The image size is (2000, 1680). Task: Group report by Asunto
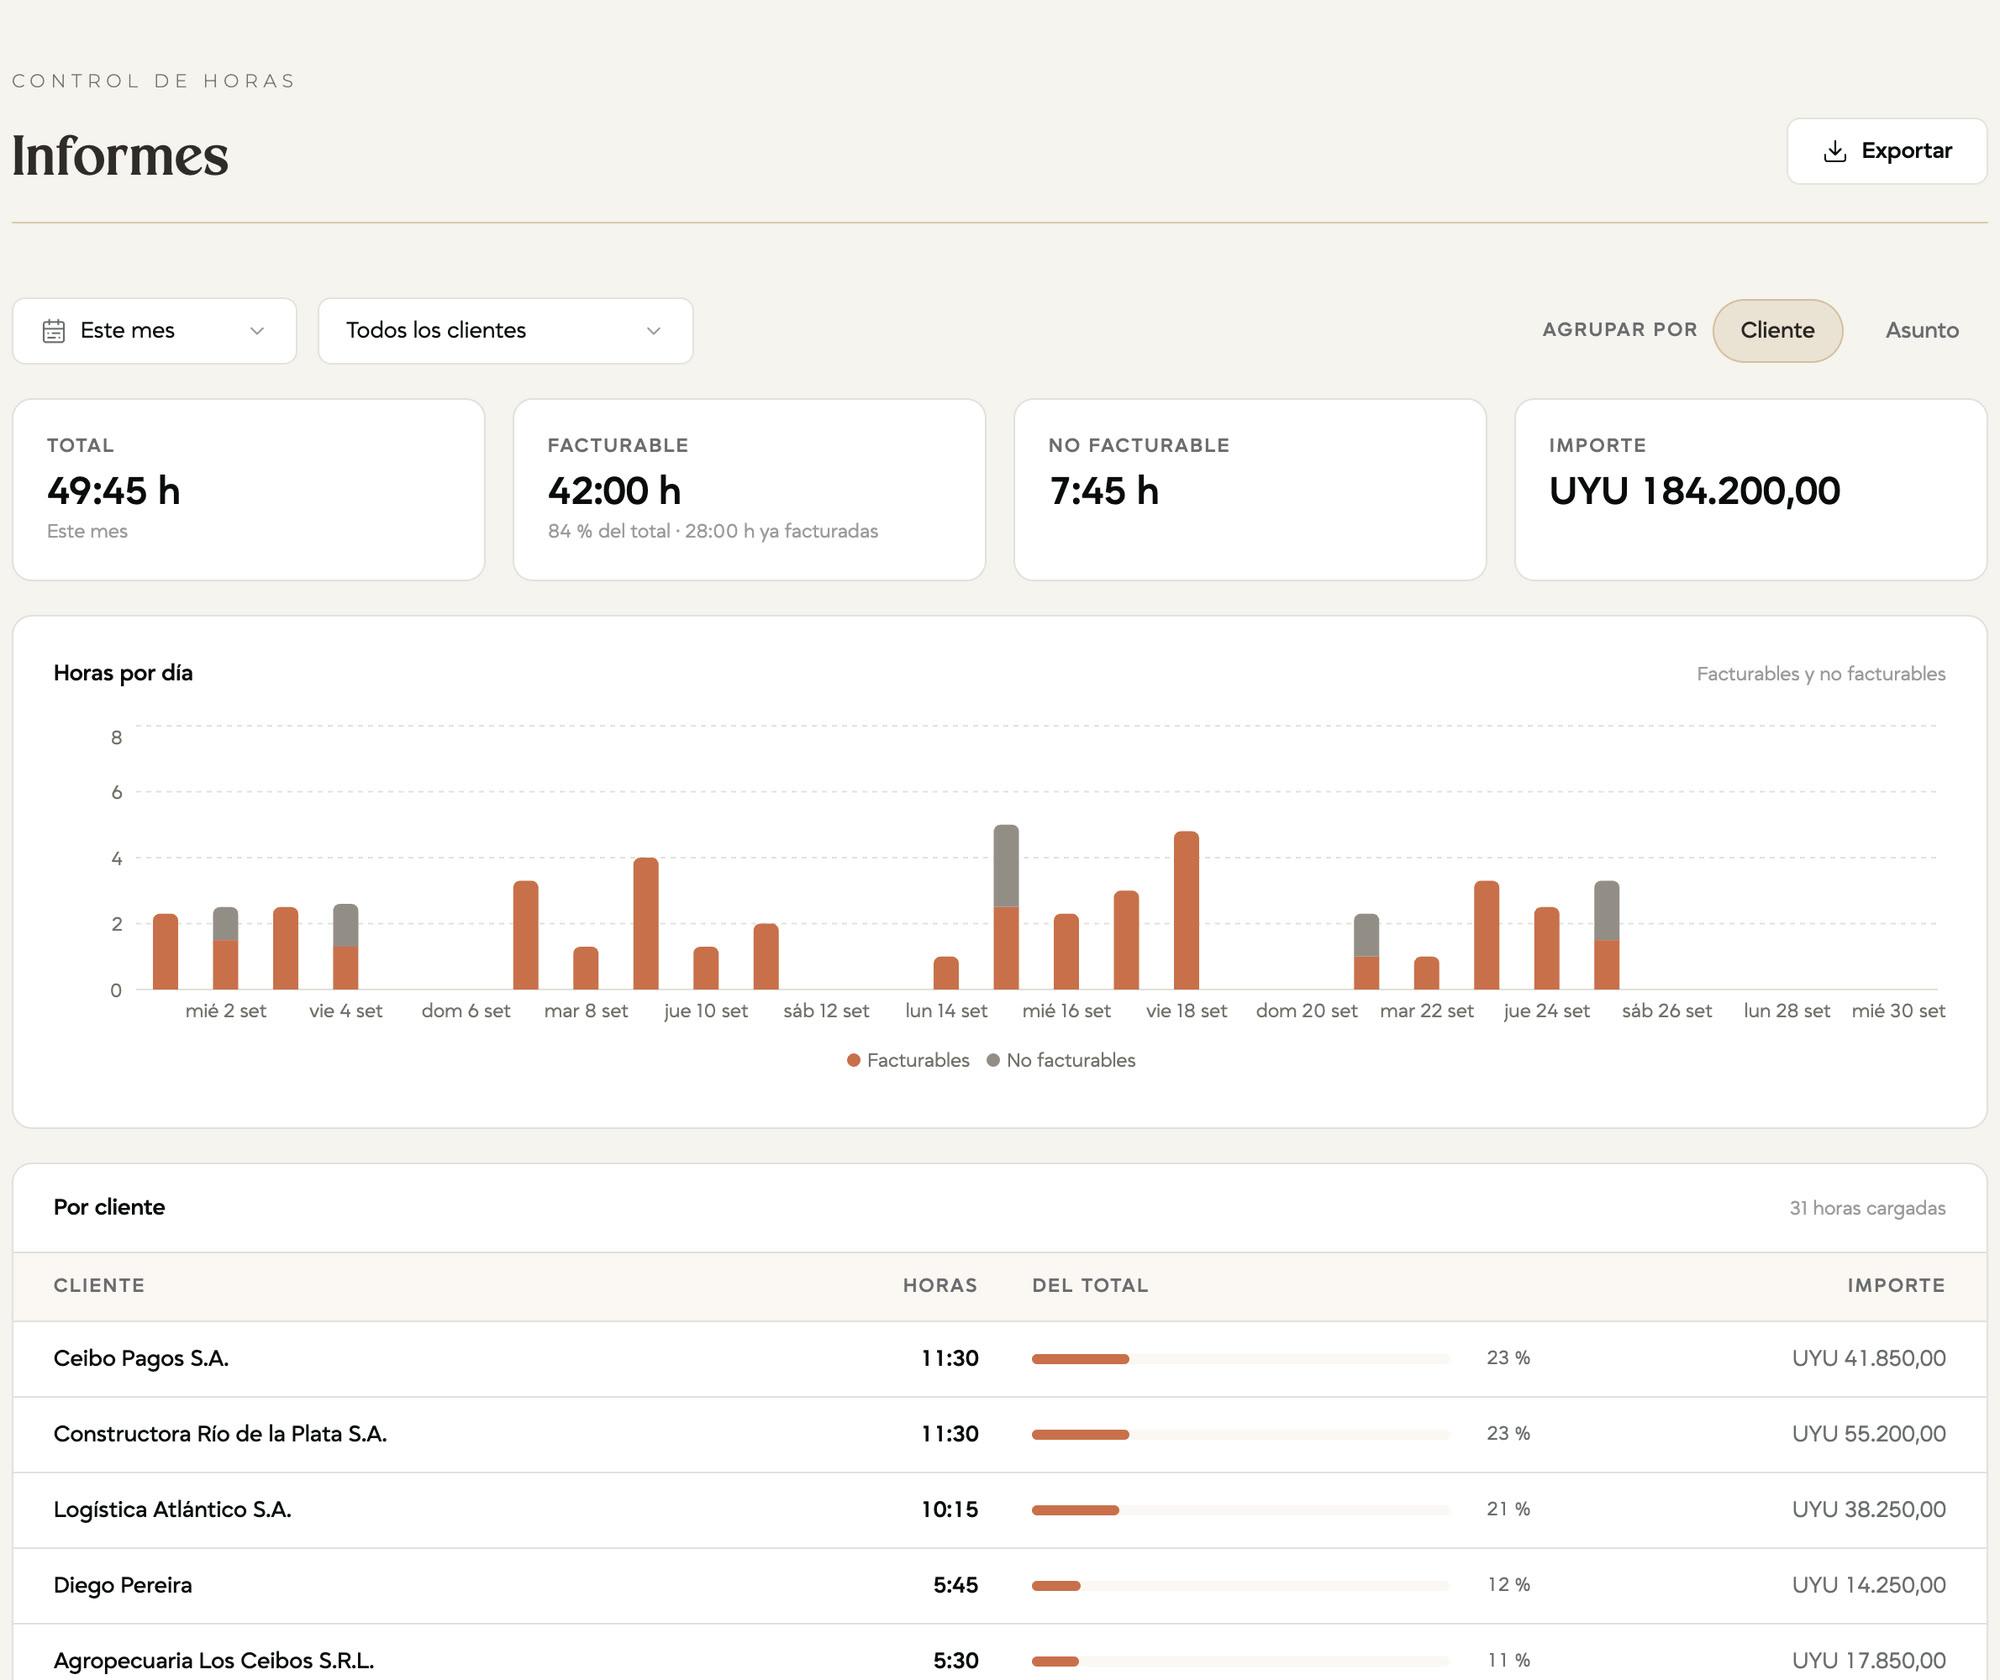1922,330
